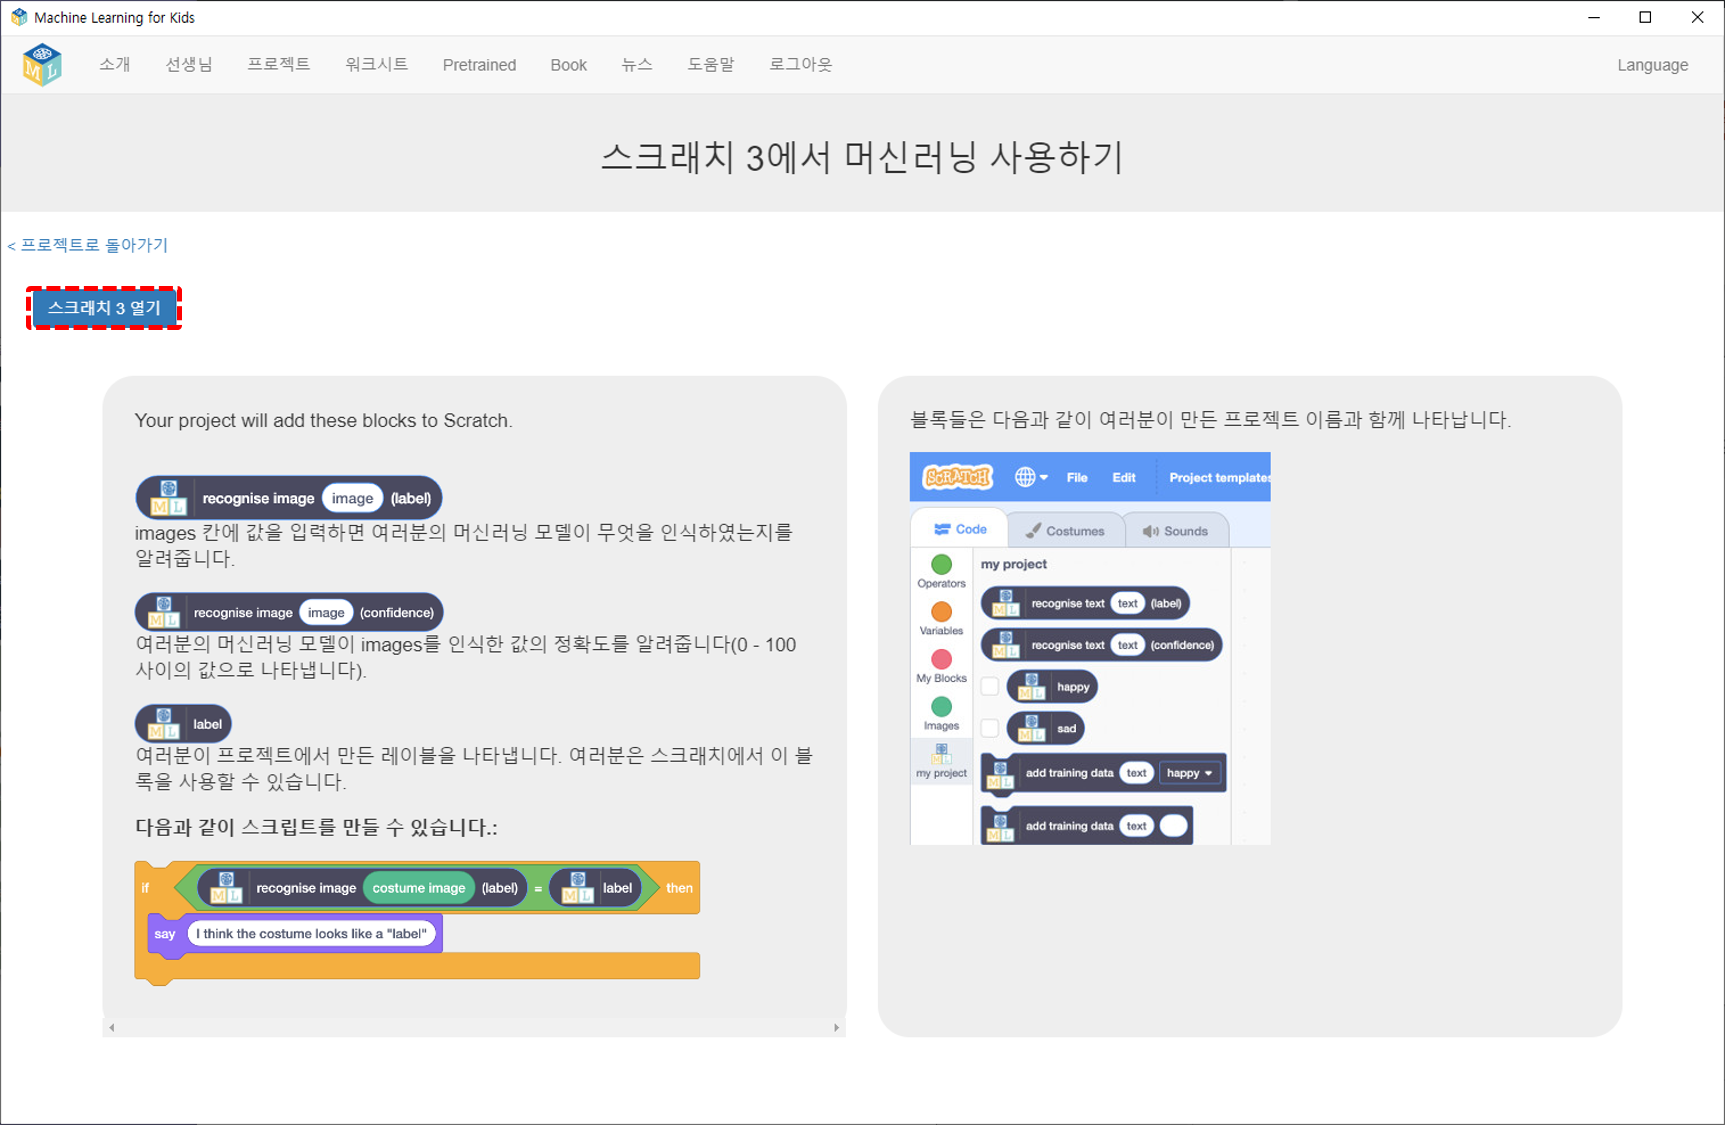Click the globe language icon in Scratch preview
Screen dimensions: 1725x1125
(x=1025, y=477)
